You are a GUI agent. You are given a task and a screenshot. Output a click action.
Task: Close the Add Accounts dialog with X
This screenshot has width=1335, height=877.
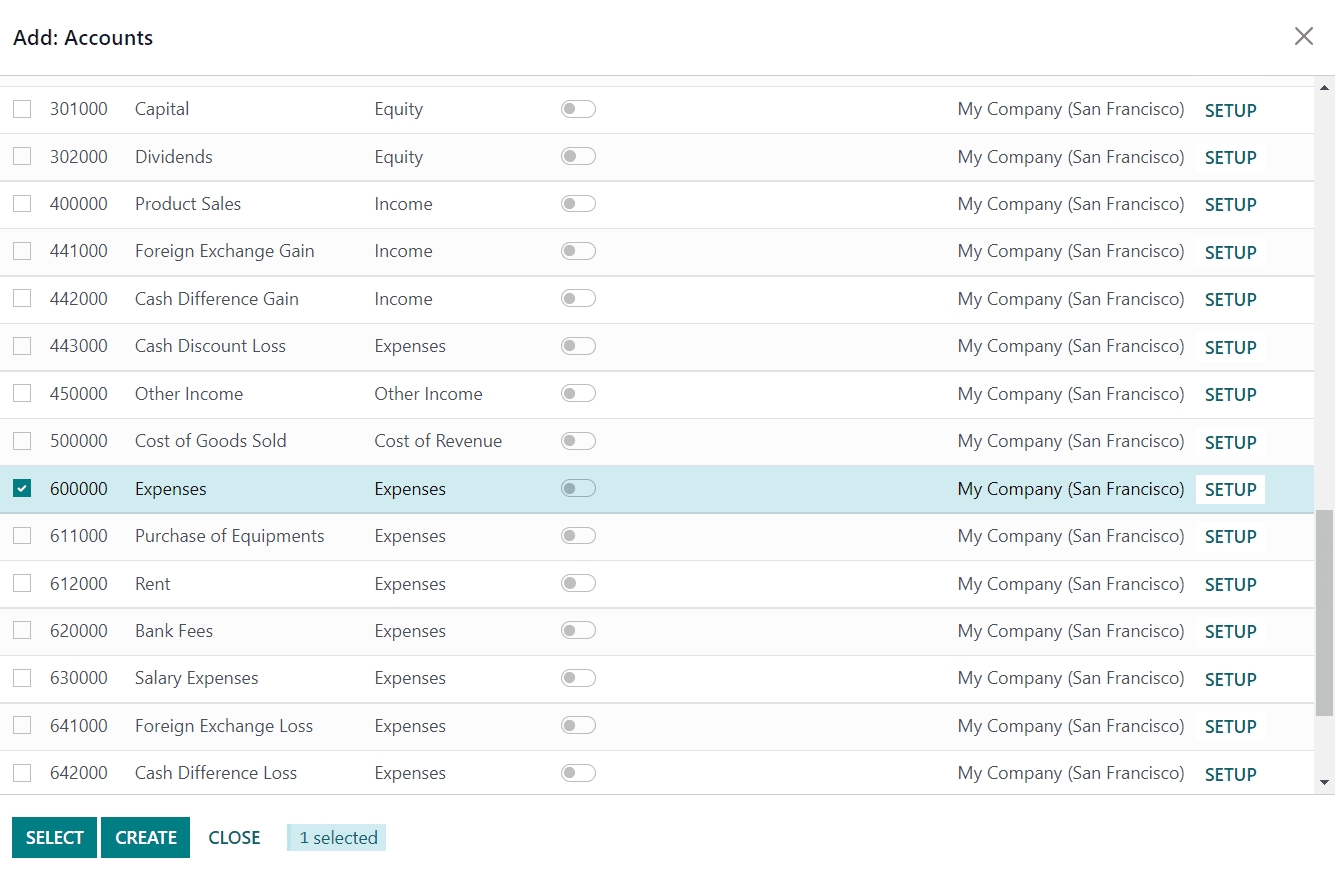click(1303, 37)
